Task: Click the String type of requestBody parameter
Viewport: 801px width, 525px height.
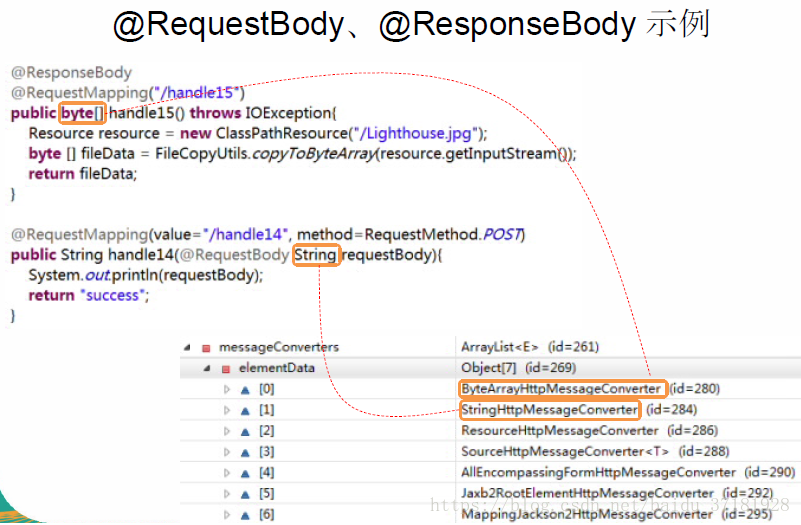Action: coord(316,255)
